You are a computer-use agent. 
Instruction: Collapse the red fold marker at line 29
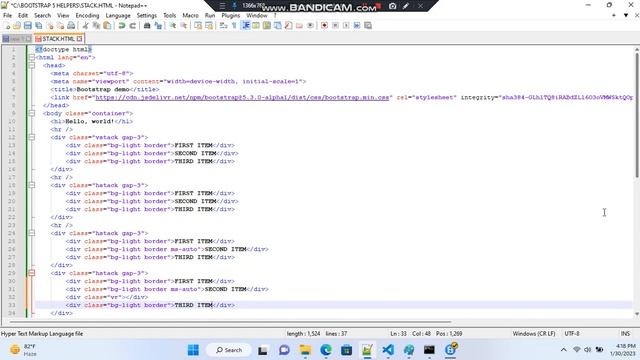(31, 273)
